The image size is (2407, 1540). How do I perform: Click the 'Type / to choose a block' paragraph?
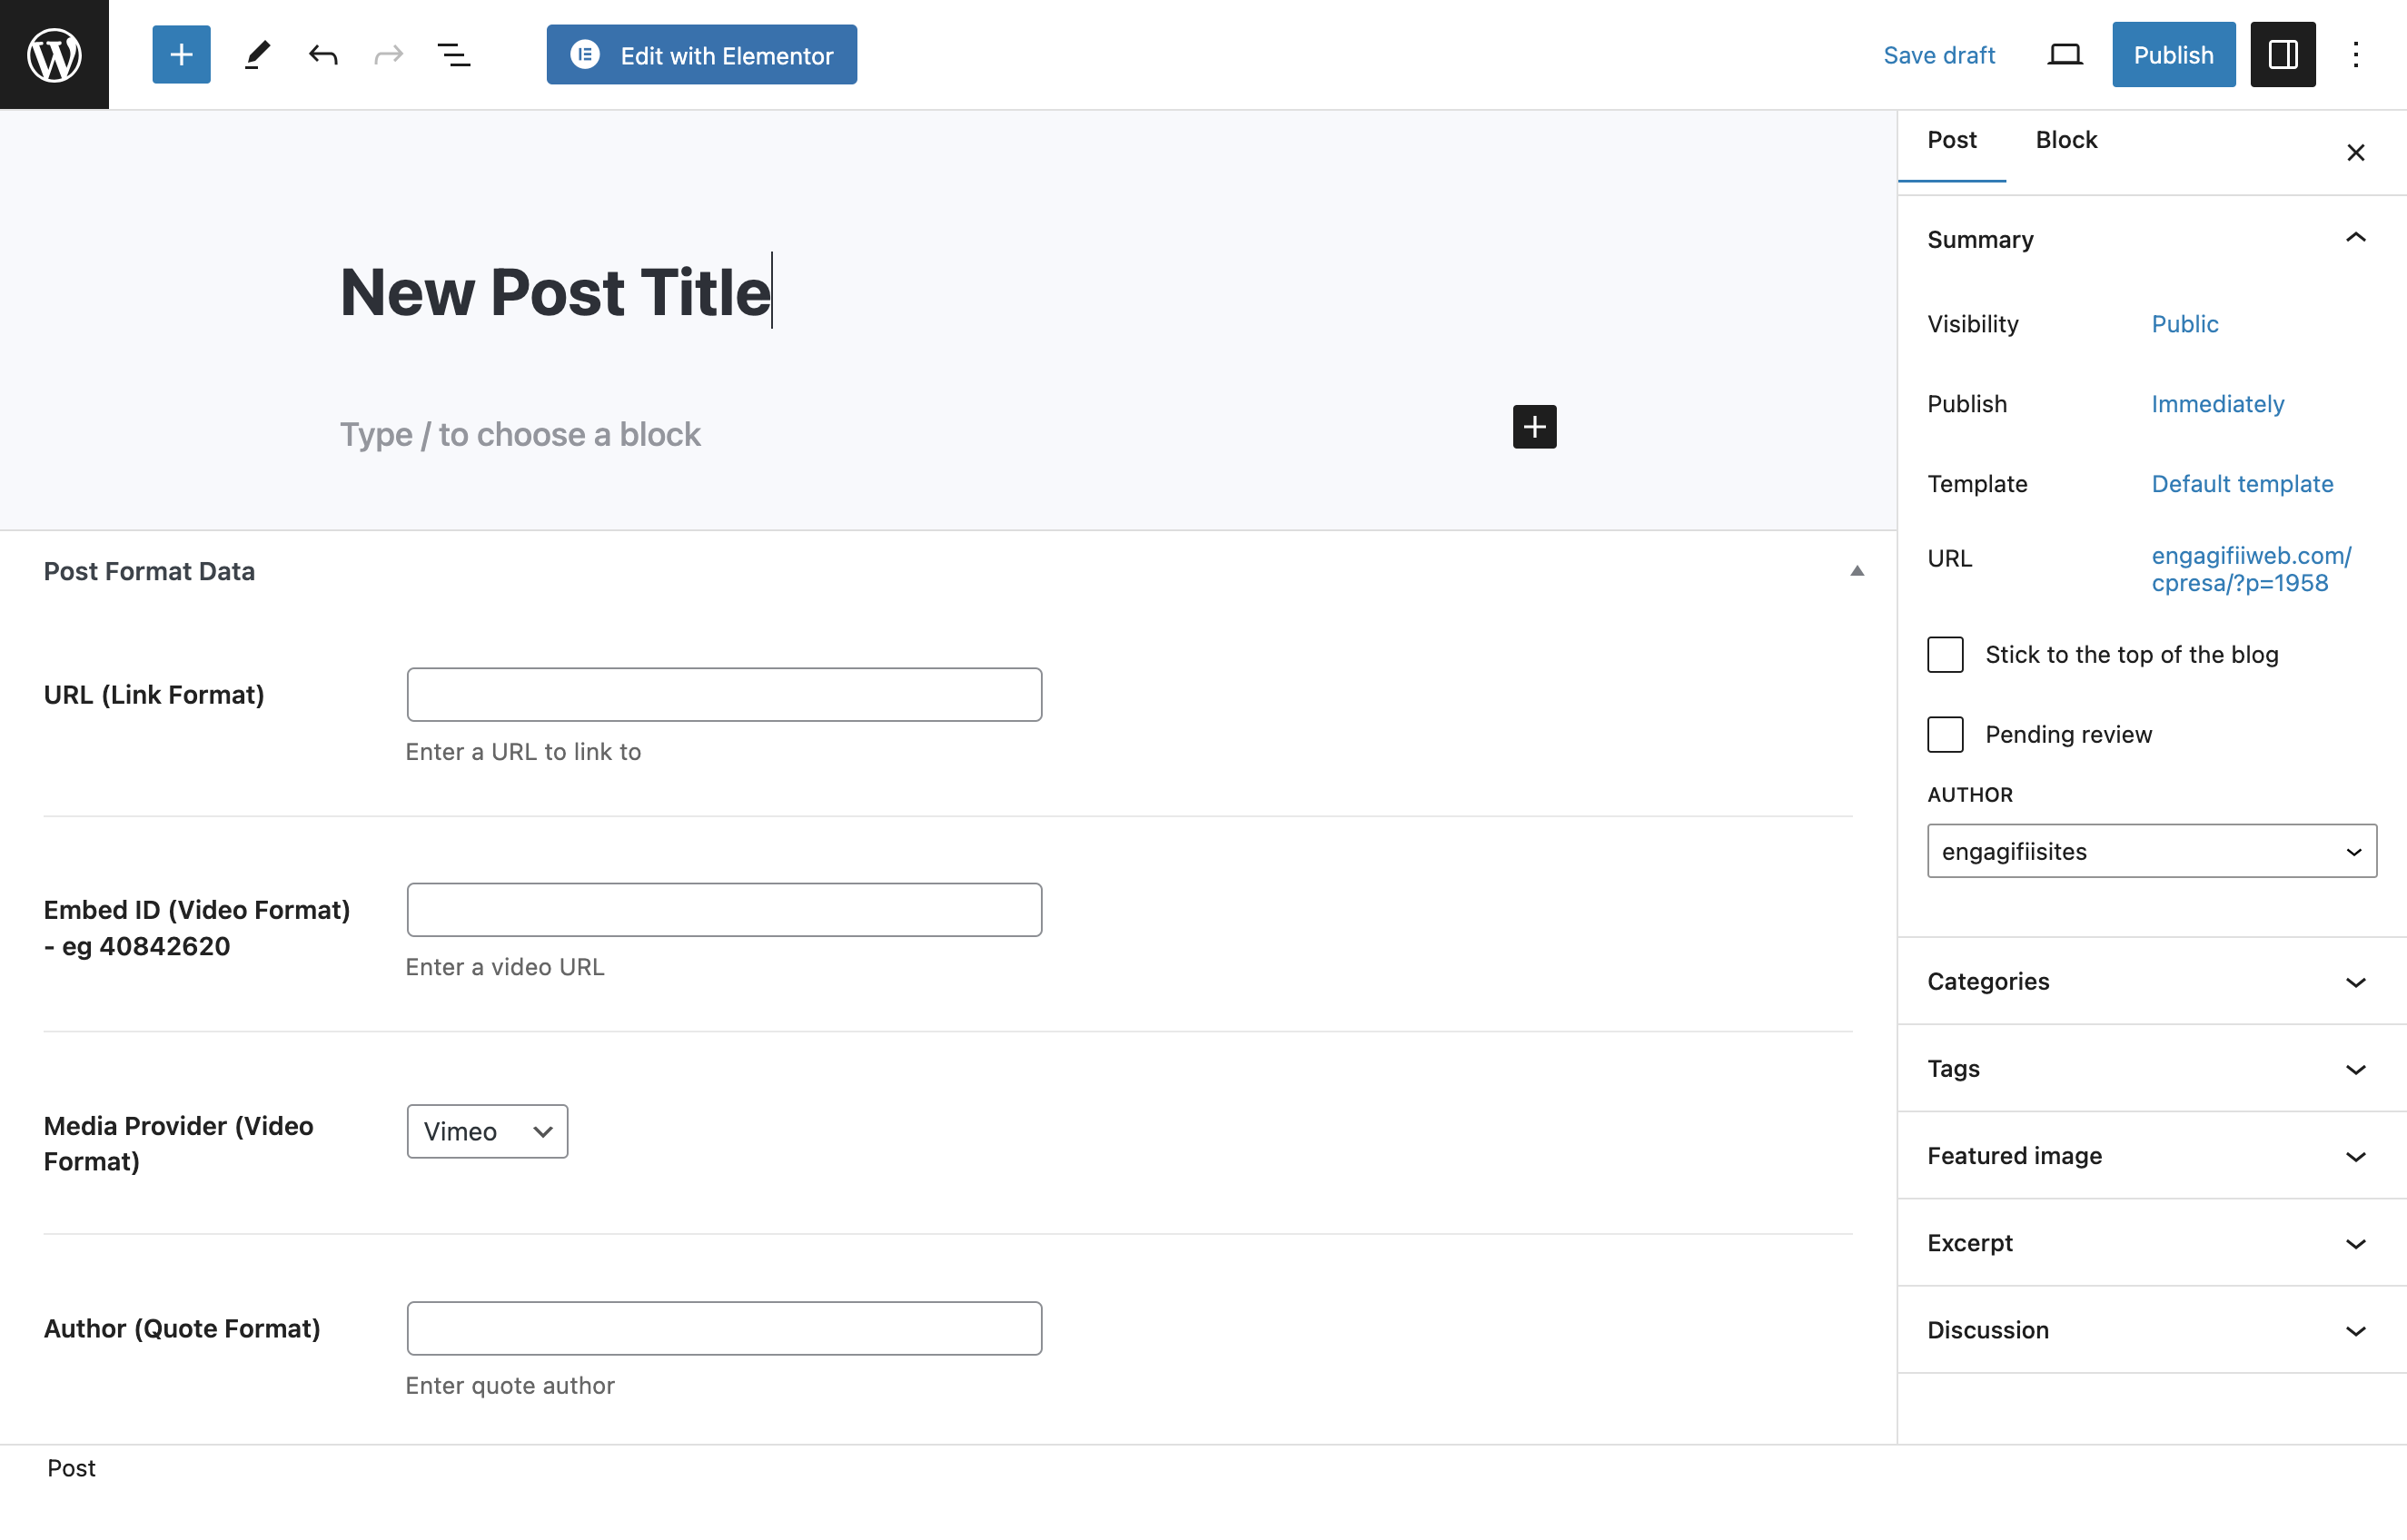(x=520, y=434)
